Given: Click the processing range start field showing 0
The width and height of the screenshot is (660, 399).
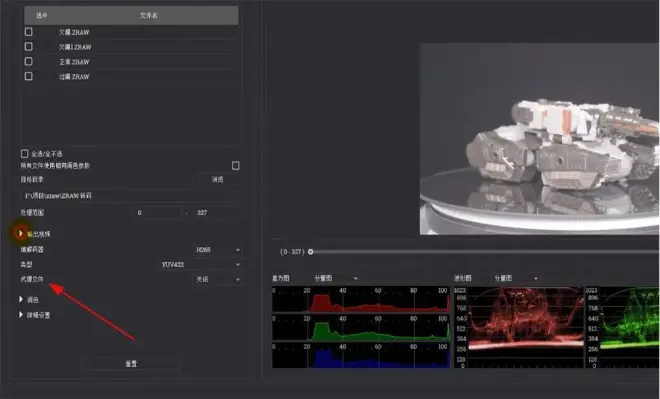Looking at the screenshot, I should click(x=159, y=213).
